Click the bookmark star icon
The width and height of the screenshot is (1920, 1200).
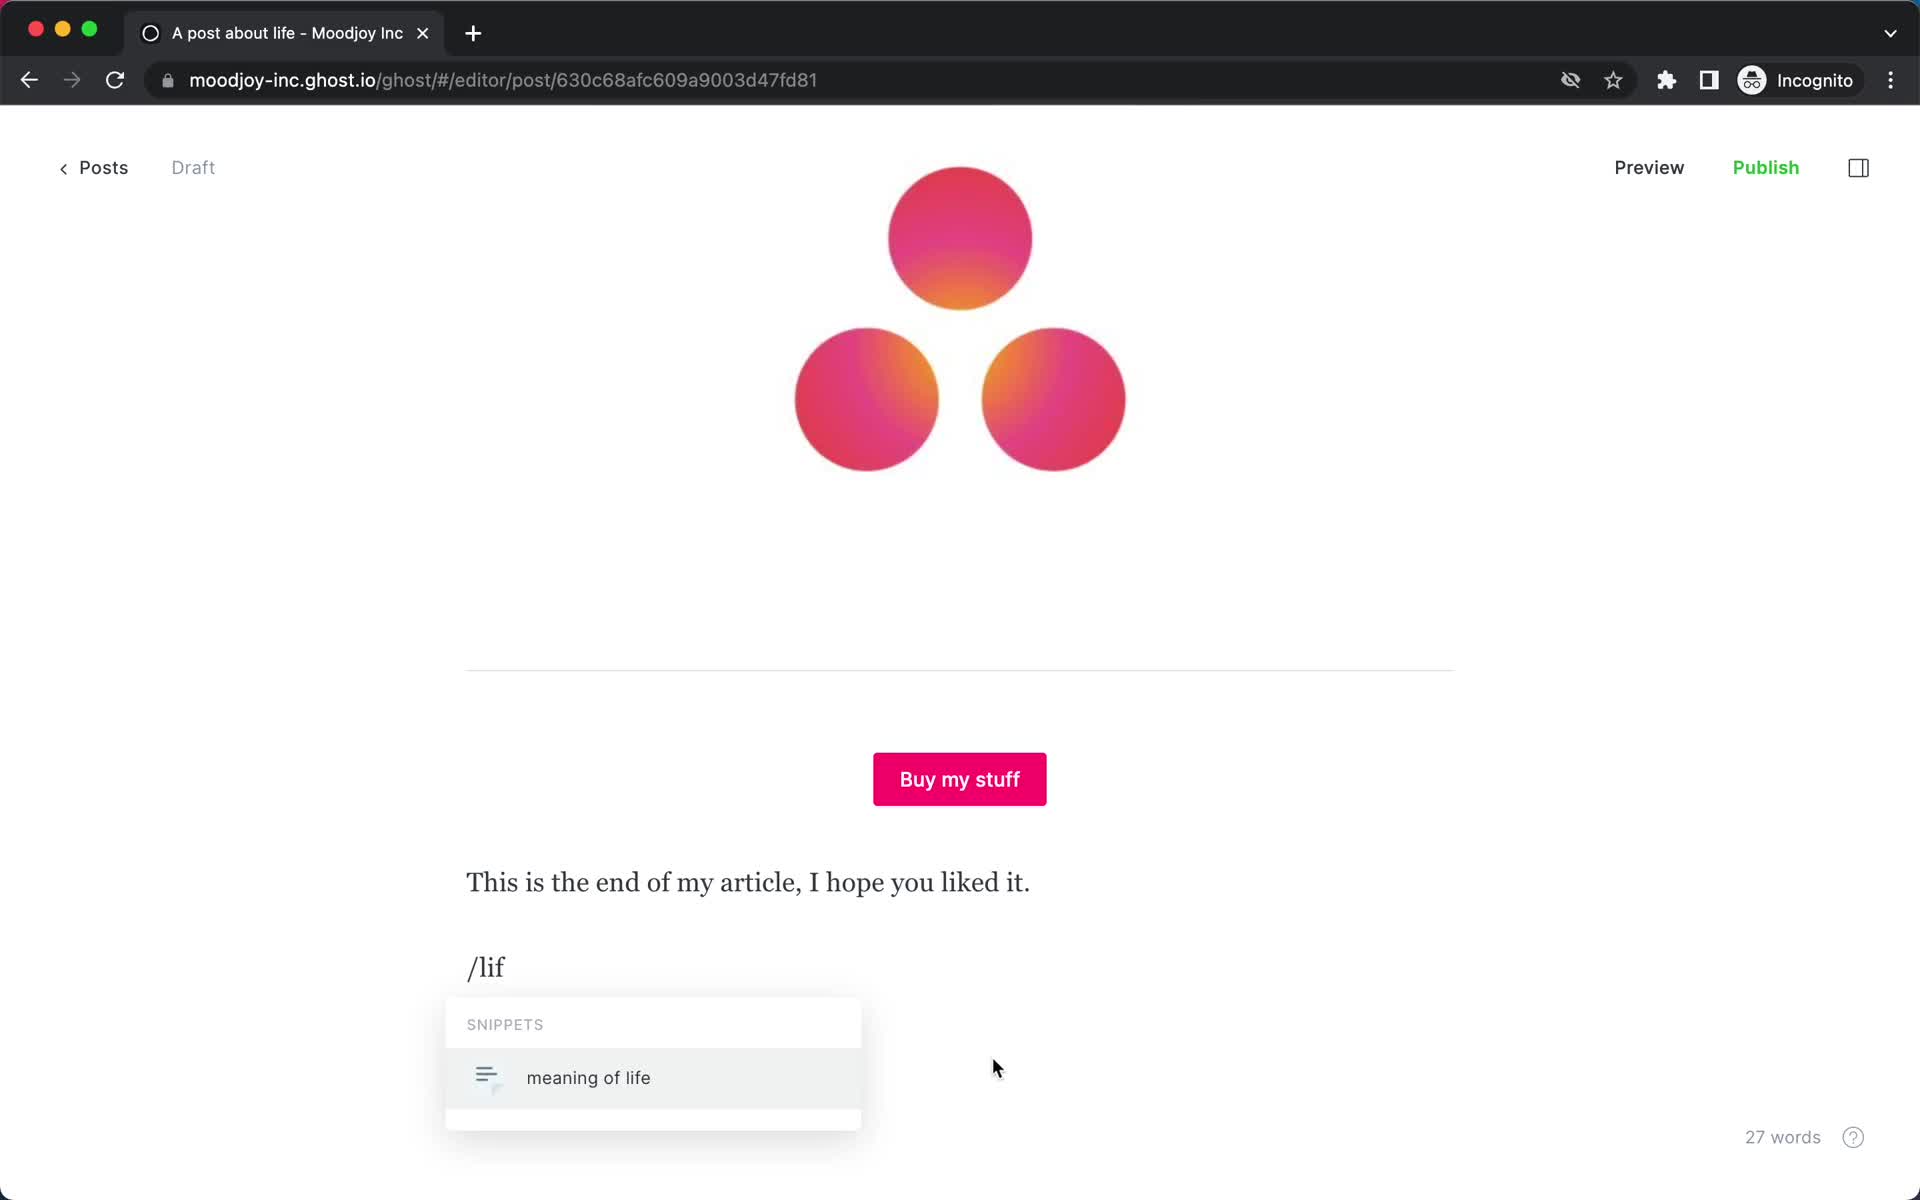coord(1613,80)
